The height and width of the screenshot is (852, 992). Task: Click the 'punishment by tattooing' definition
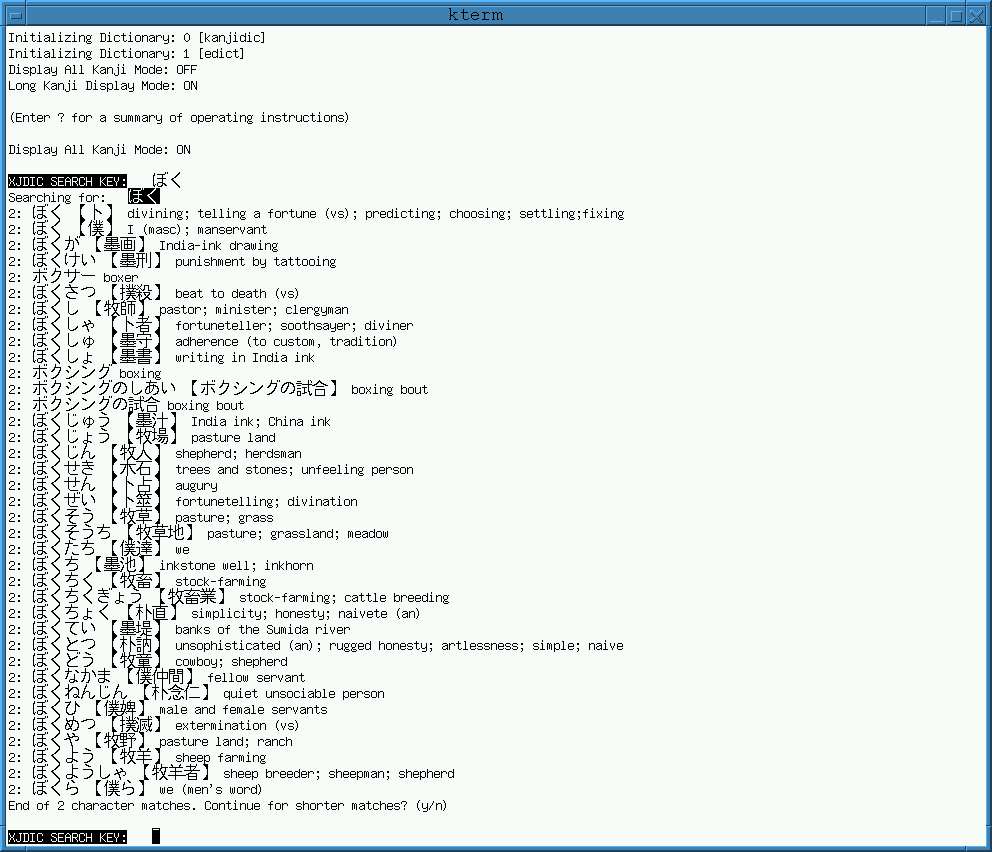tap(255, 262)
